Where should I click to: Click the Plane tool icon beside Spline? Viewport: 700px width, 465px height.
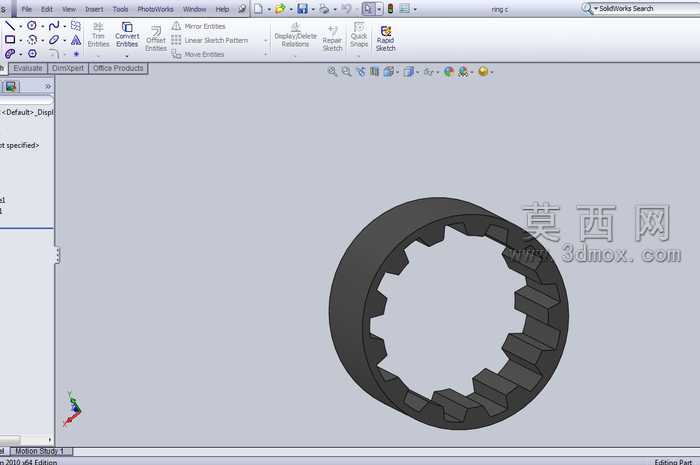[x=76, y=25]
